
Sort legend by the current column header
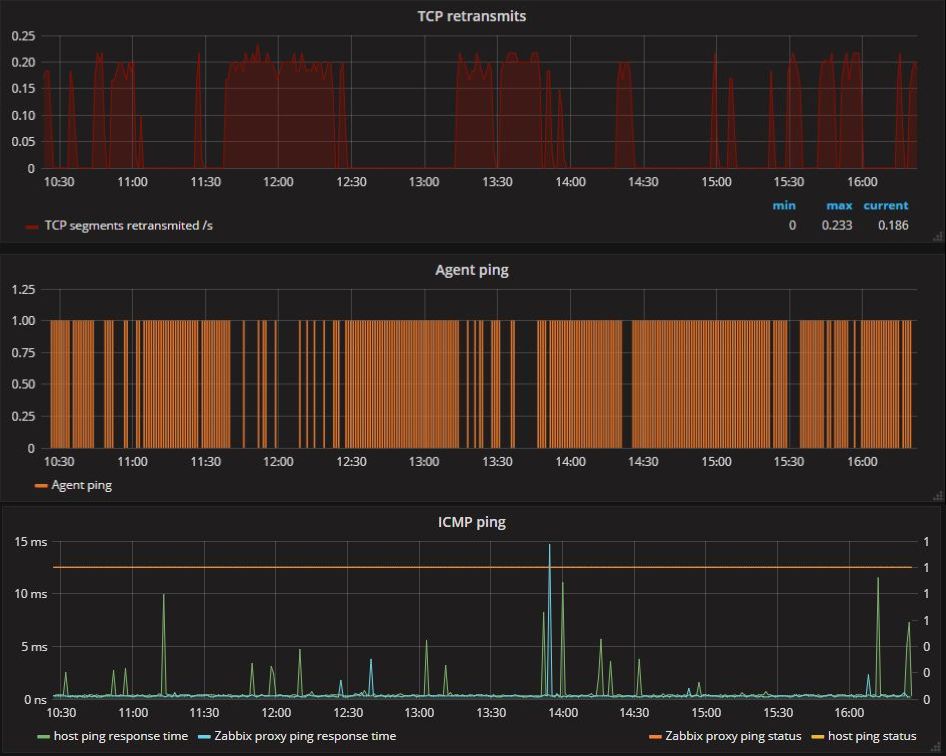pos(886,206)
